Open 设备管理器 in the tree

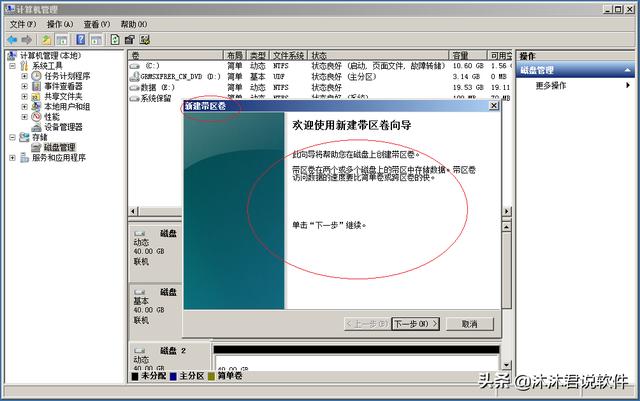[x=63, y=127]
